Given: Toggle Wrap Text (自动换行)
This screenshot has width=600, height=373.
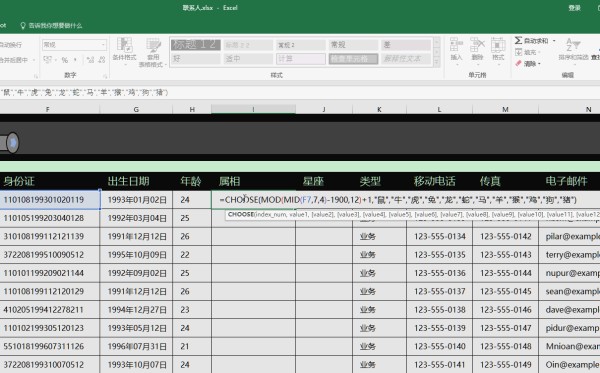Looking at the screenshot, I should pos(11,45).
